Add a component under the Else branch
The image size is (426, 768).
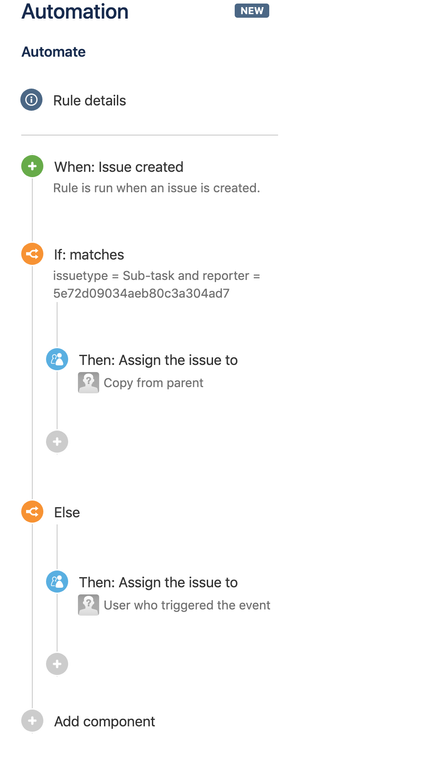pyautogui.click(x=57, y=664)
